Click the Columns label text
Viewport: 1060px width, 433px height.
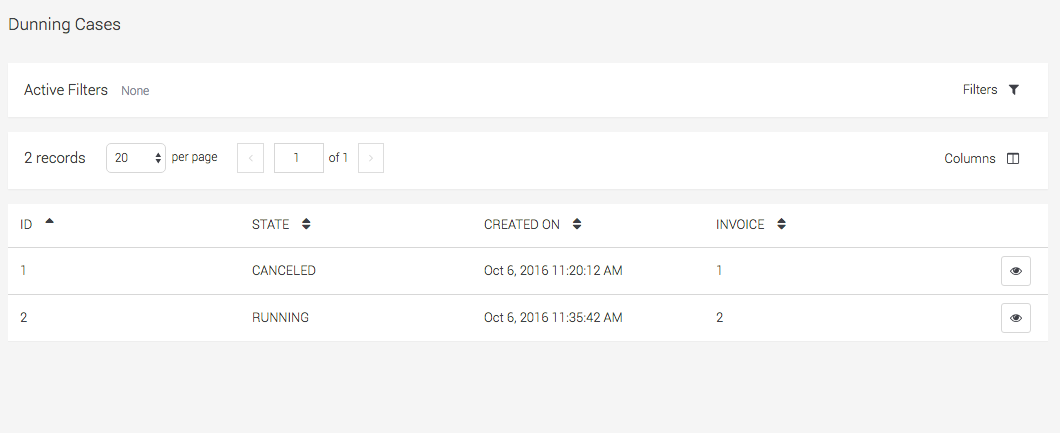[970, 158]
